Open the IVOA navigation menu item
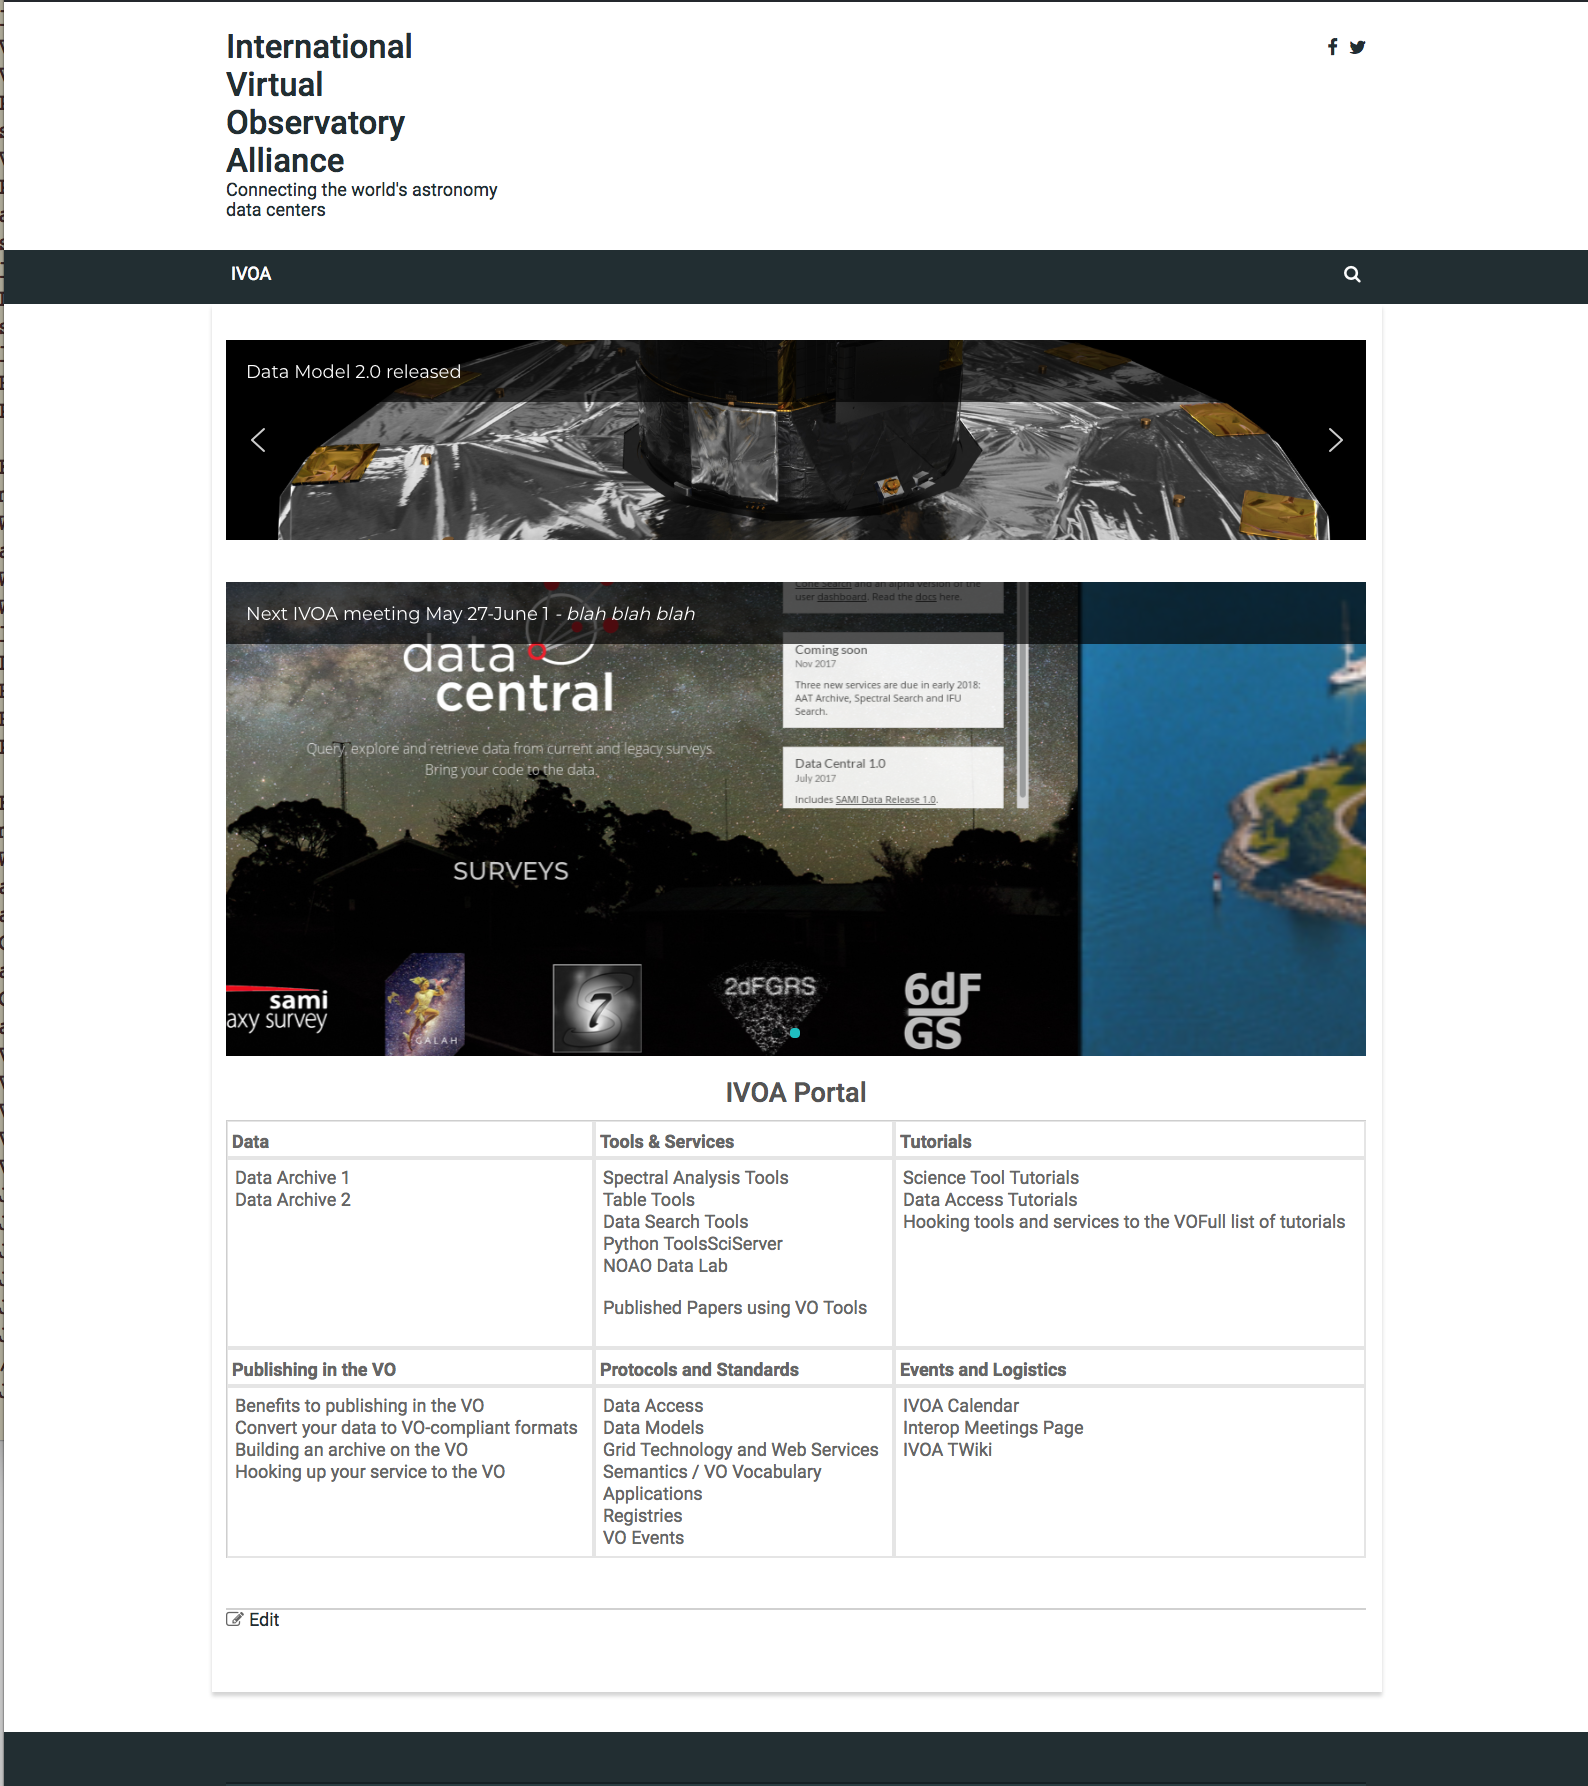The width and height of the screenshot is (1588, 1786). pyautogui.click(x=251, y=274)
